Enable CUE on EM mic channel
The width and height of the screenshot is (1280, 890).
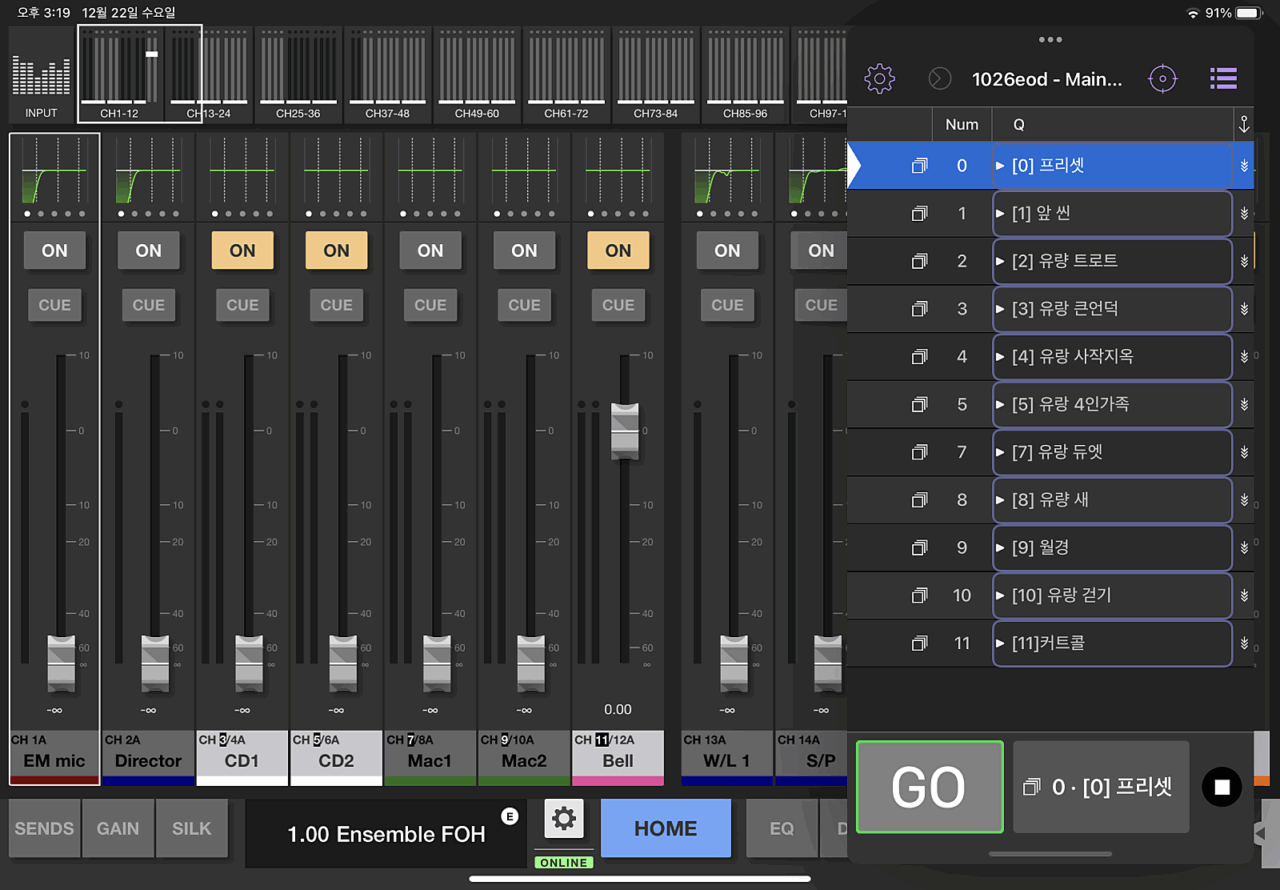click(x=55, y=305)
